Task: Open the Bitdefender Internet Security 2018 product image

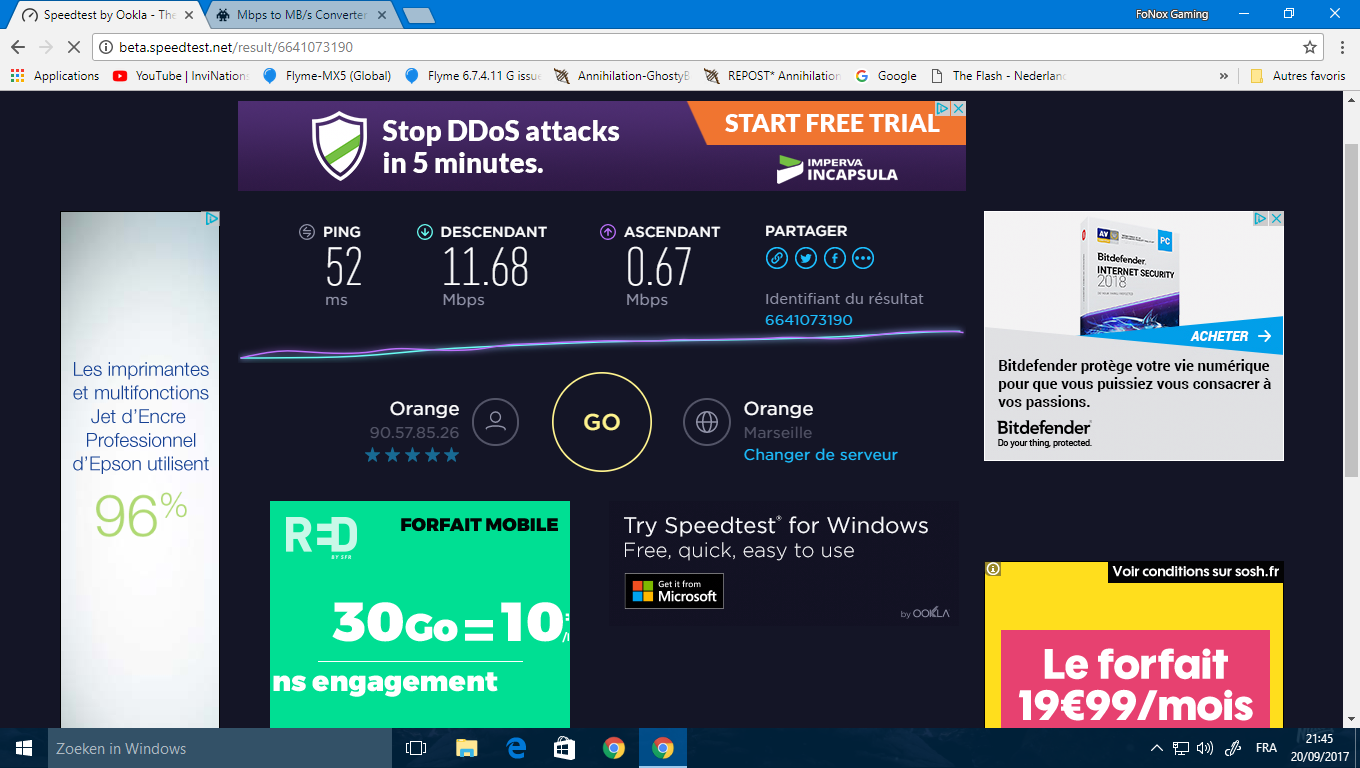Action: 1130,275
